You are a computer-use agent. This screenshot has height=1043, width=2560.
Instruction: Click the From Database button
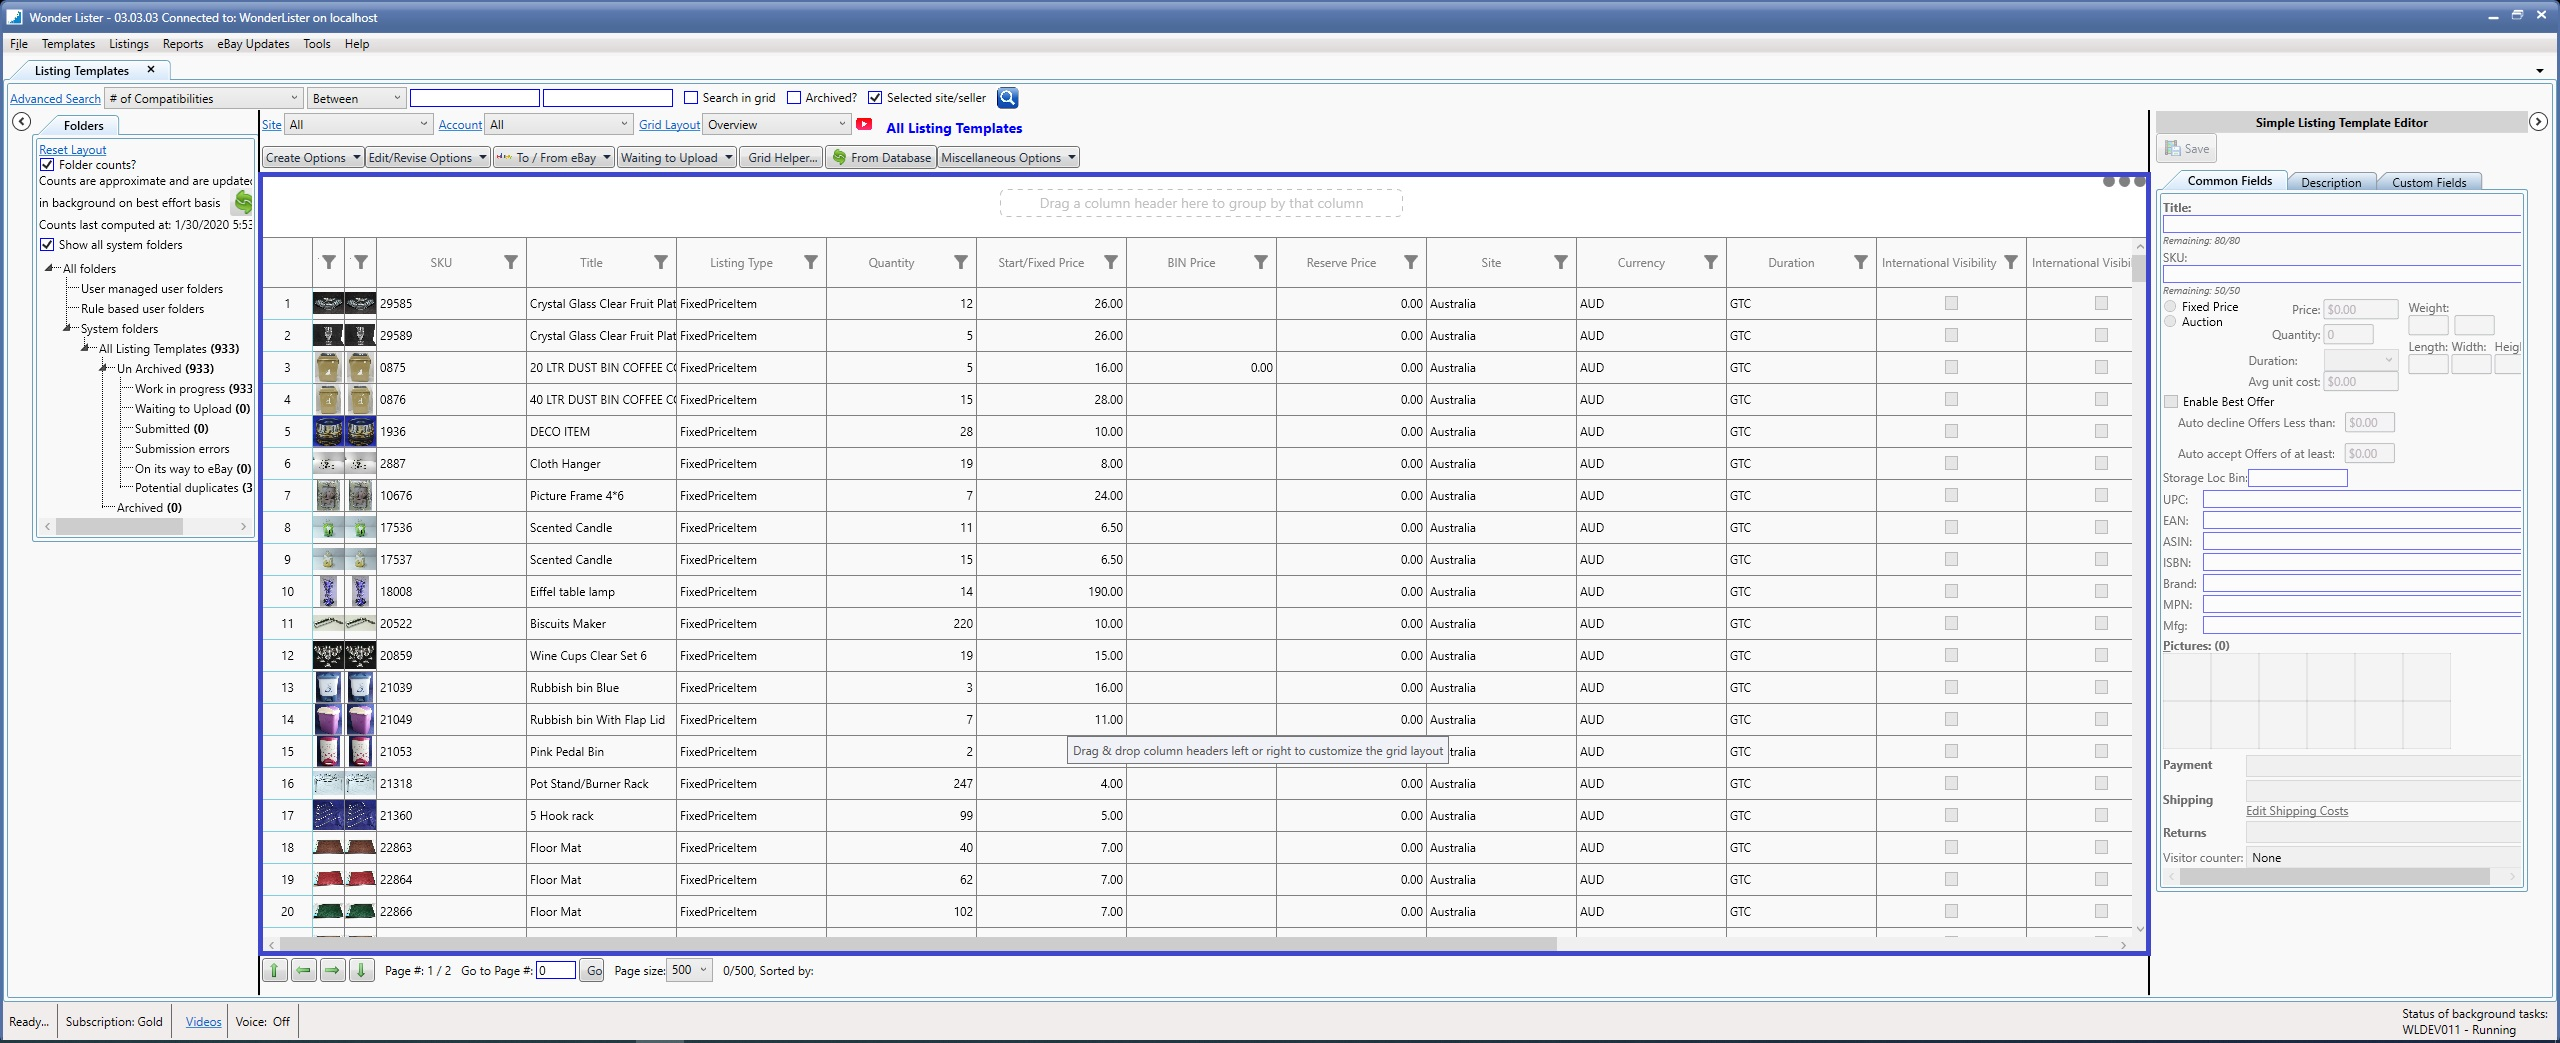point(880,158)
